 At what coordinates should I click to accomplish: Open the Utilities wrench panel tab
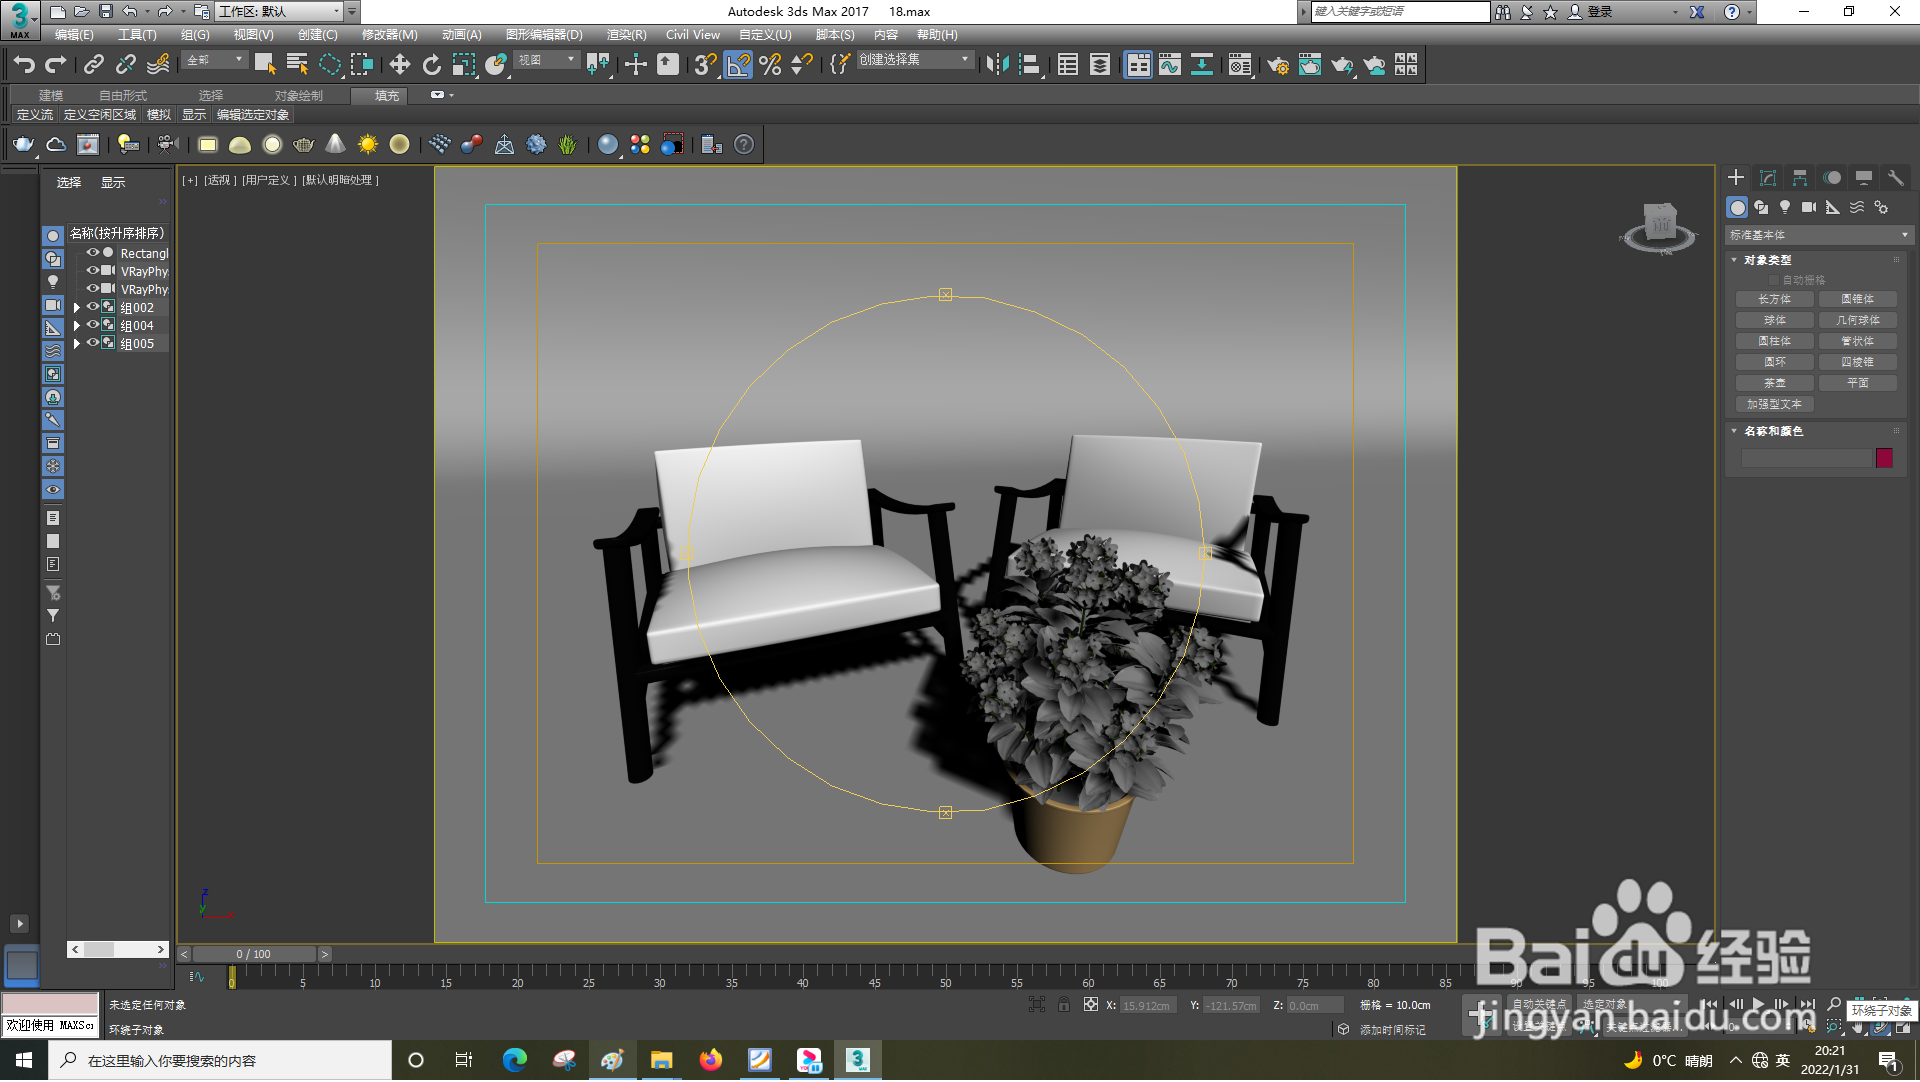coord(1895,177)
